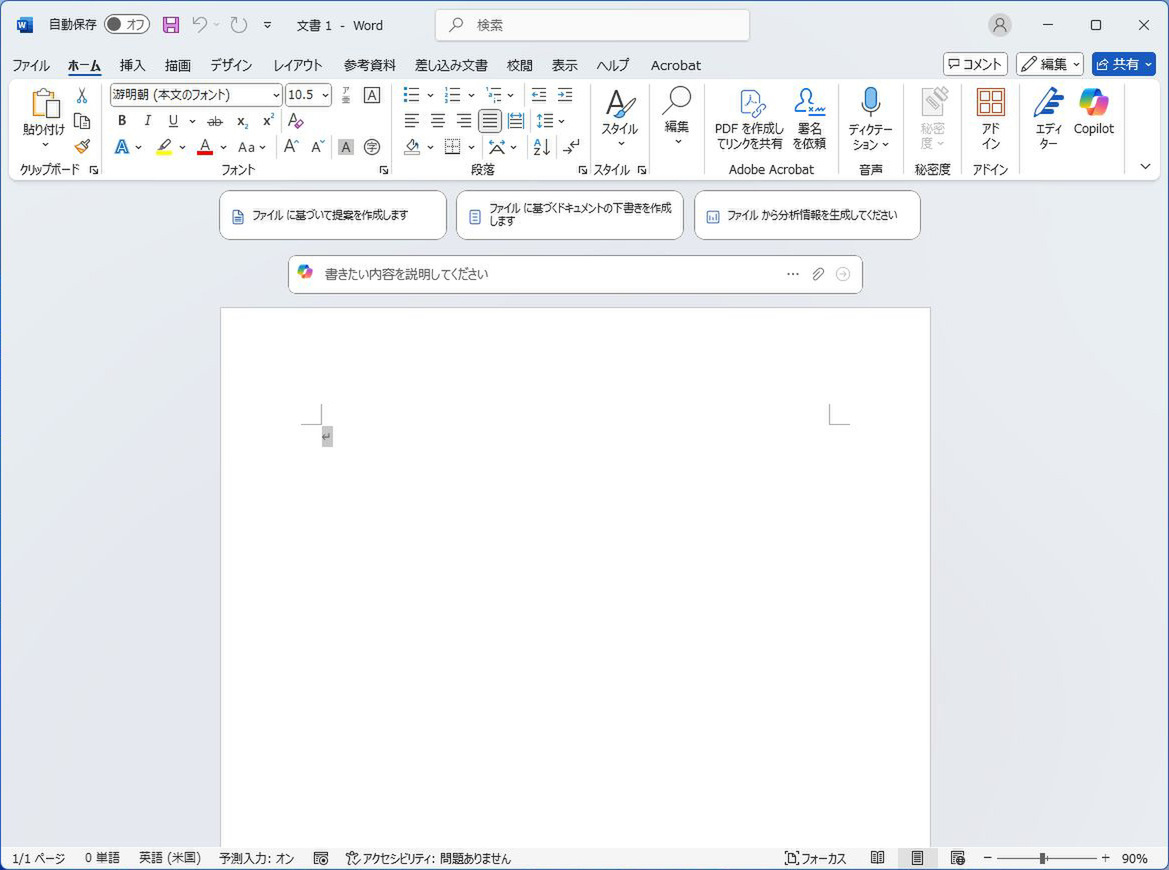This screenshot has height=870, width=1169.
Task: Open the File tab
Action: (x=31, y=66)
